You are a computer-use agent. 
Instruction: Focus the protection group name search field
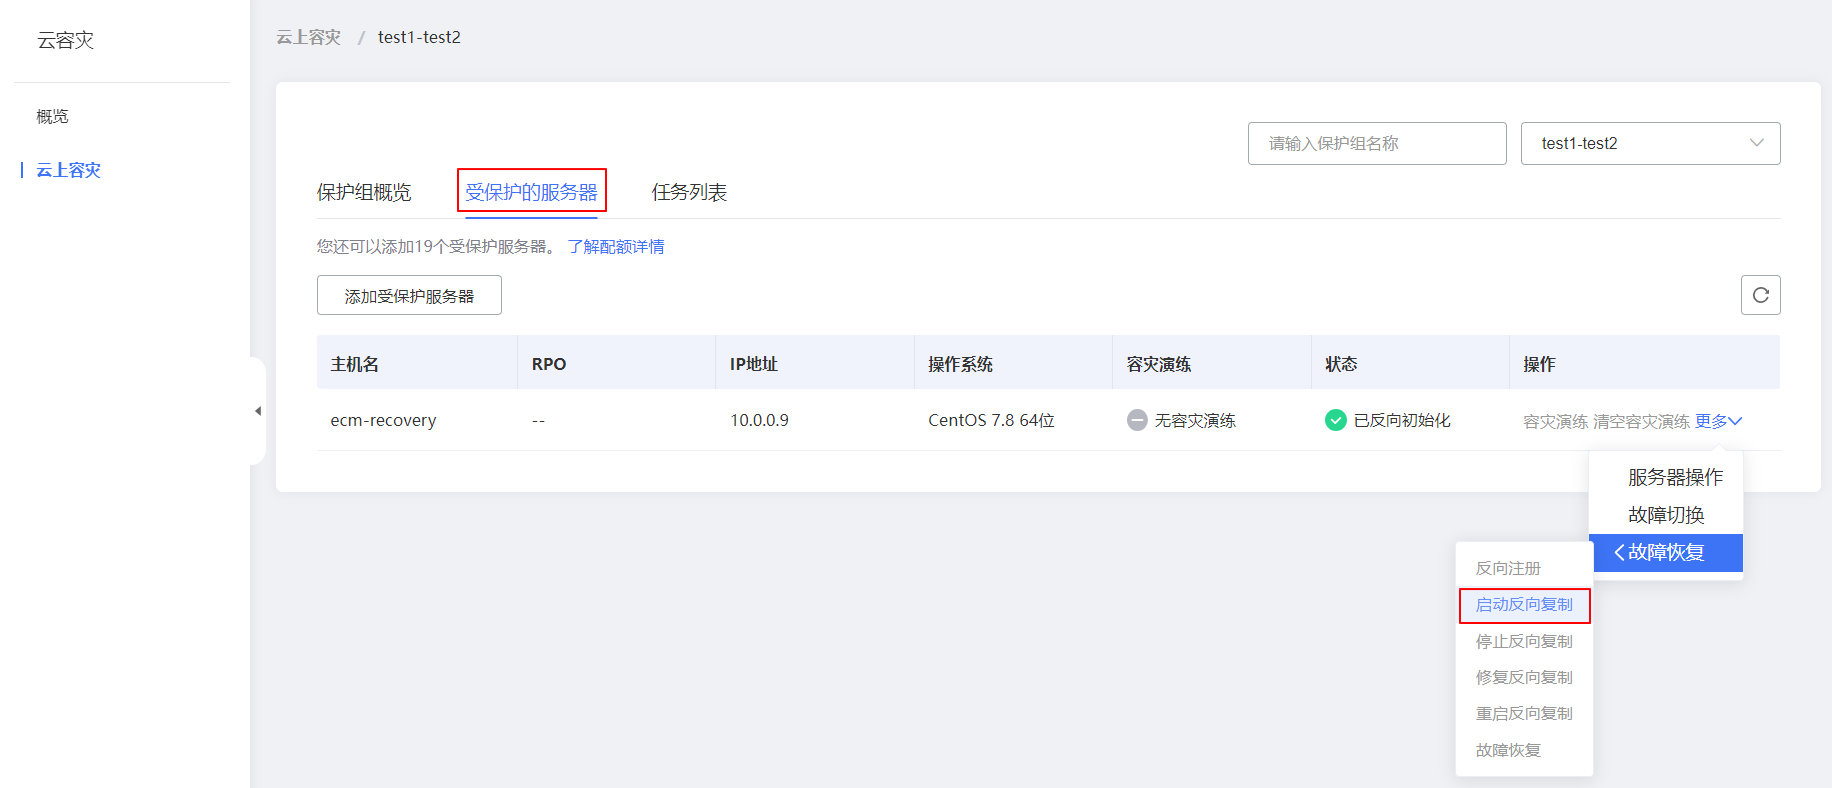[1376, 143]
